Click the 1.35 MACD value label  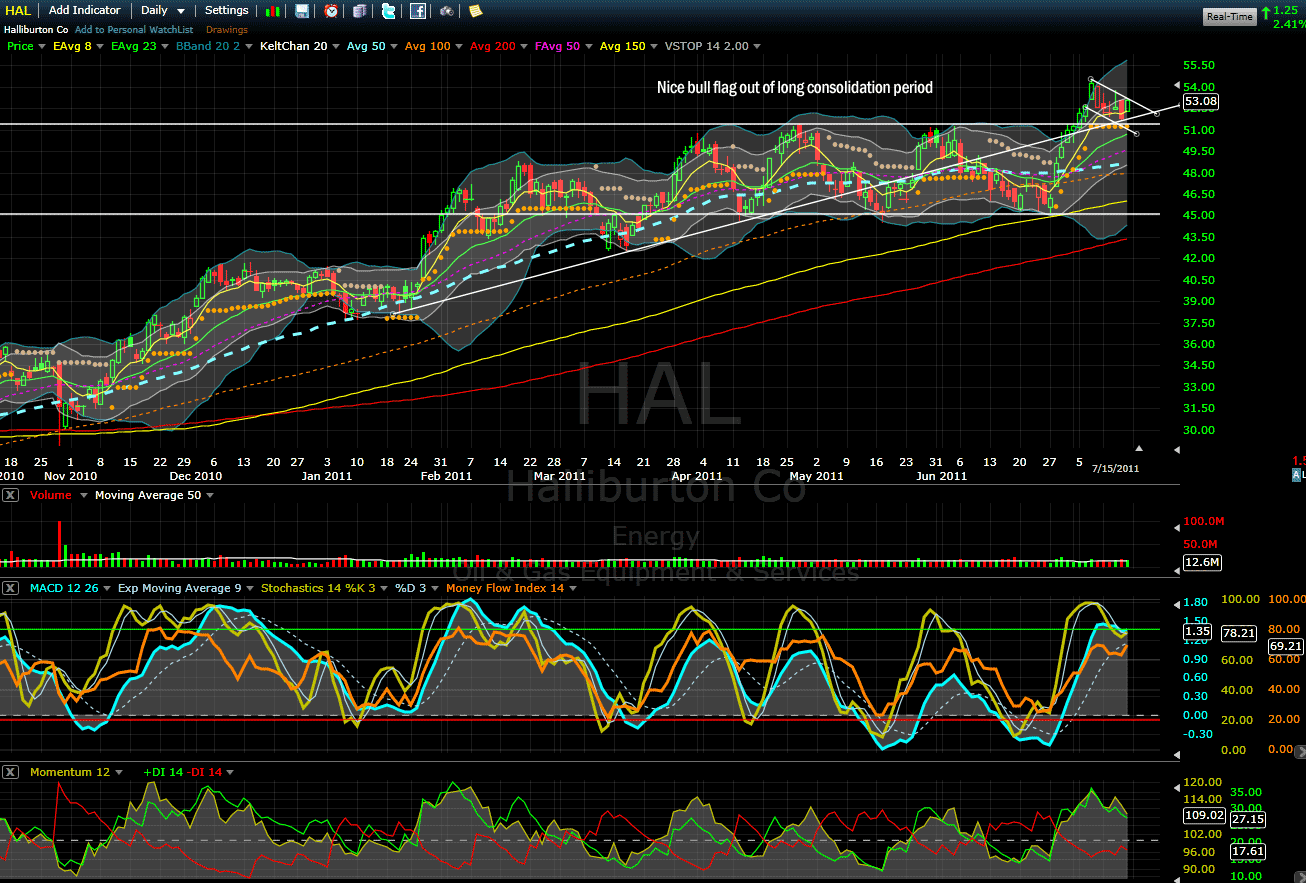(1197, 632)
